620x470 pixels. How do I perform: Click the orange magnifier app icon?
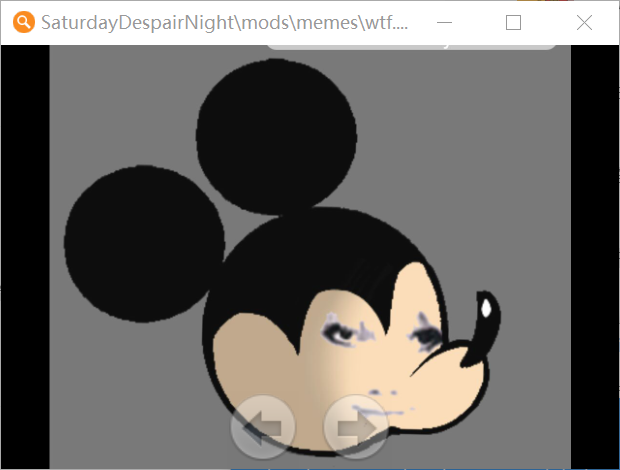click(x=24, y=22)
